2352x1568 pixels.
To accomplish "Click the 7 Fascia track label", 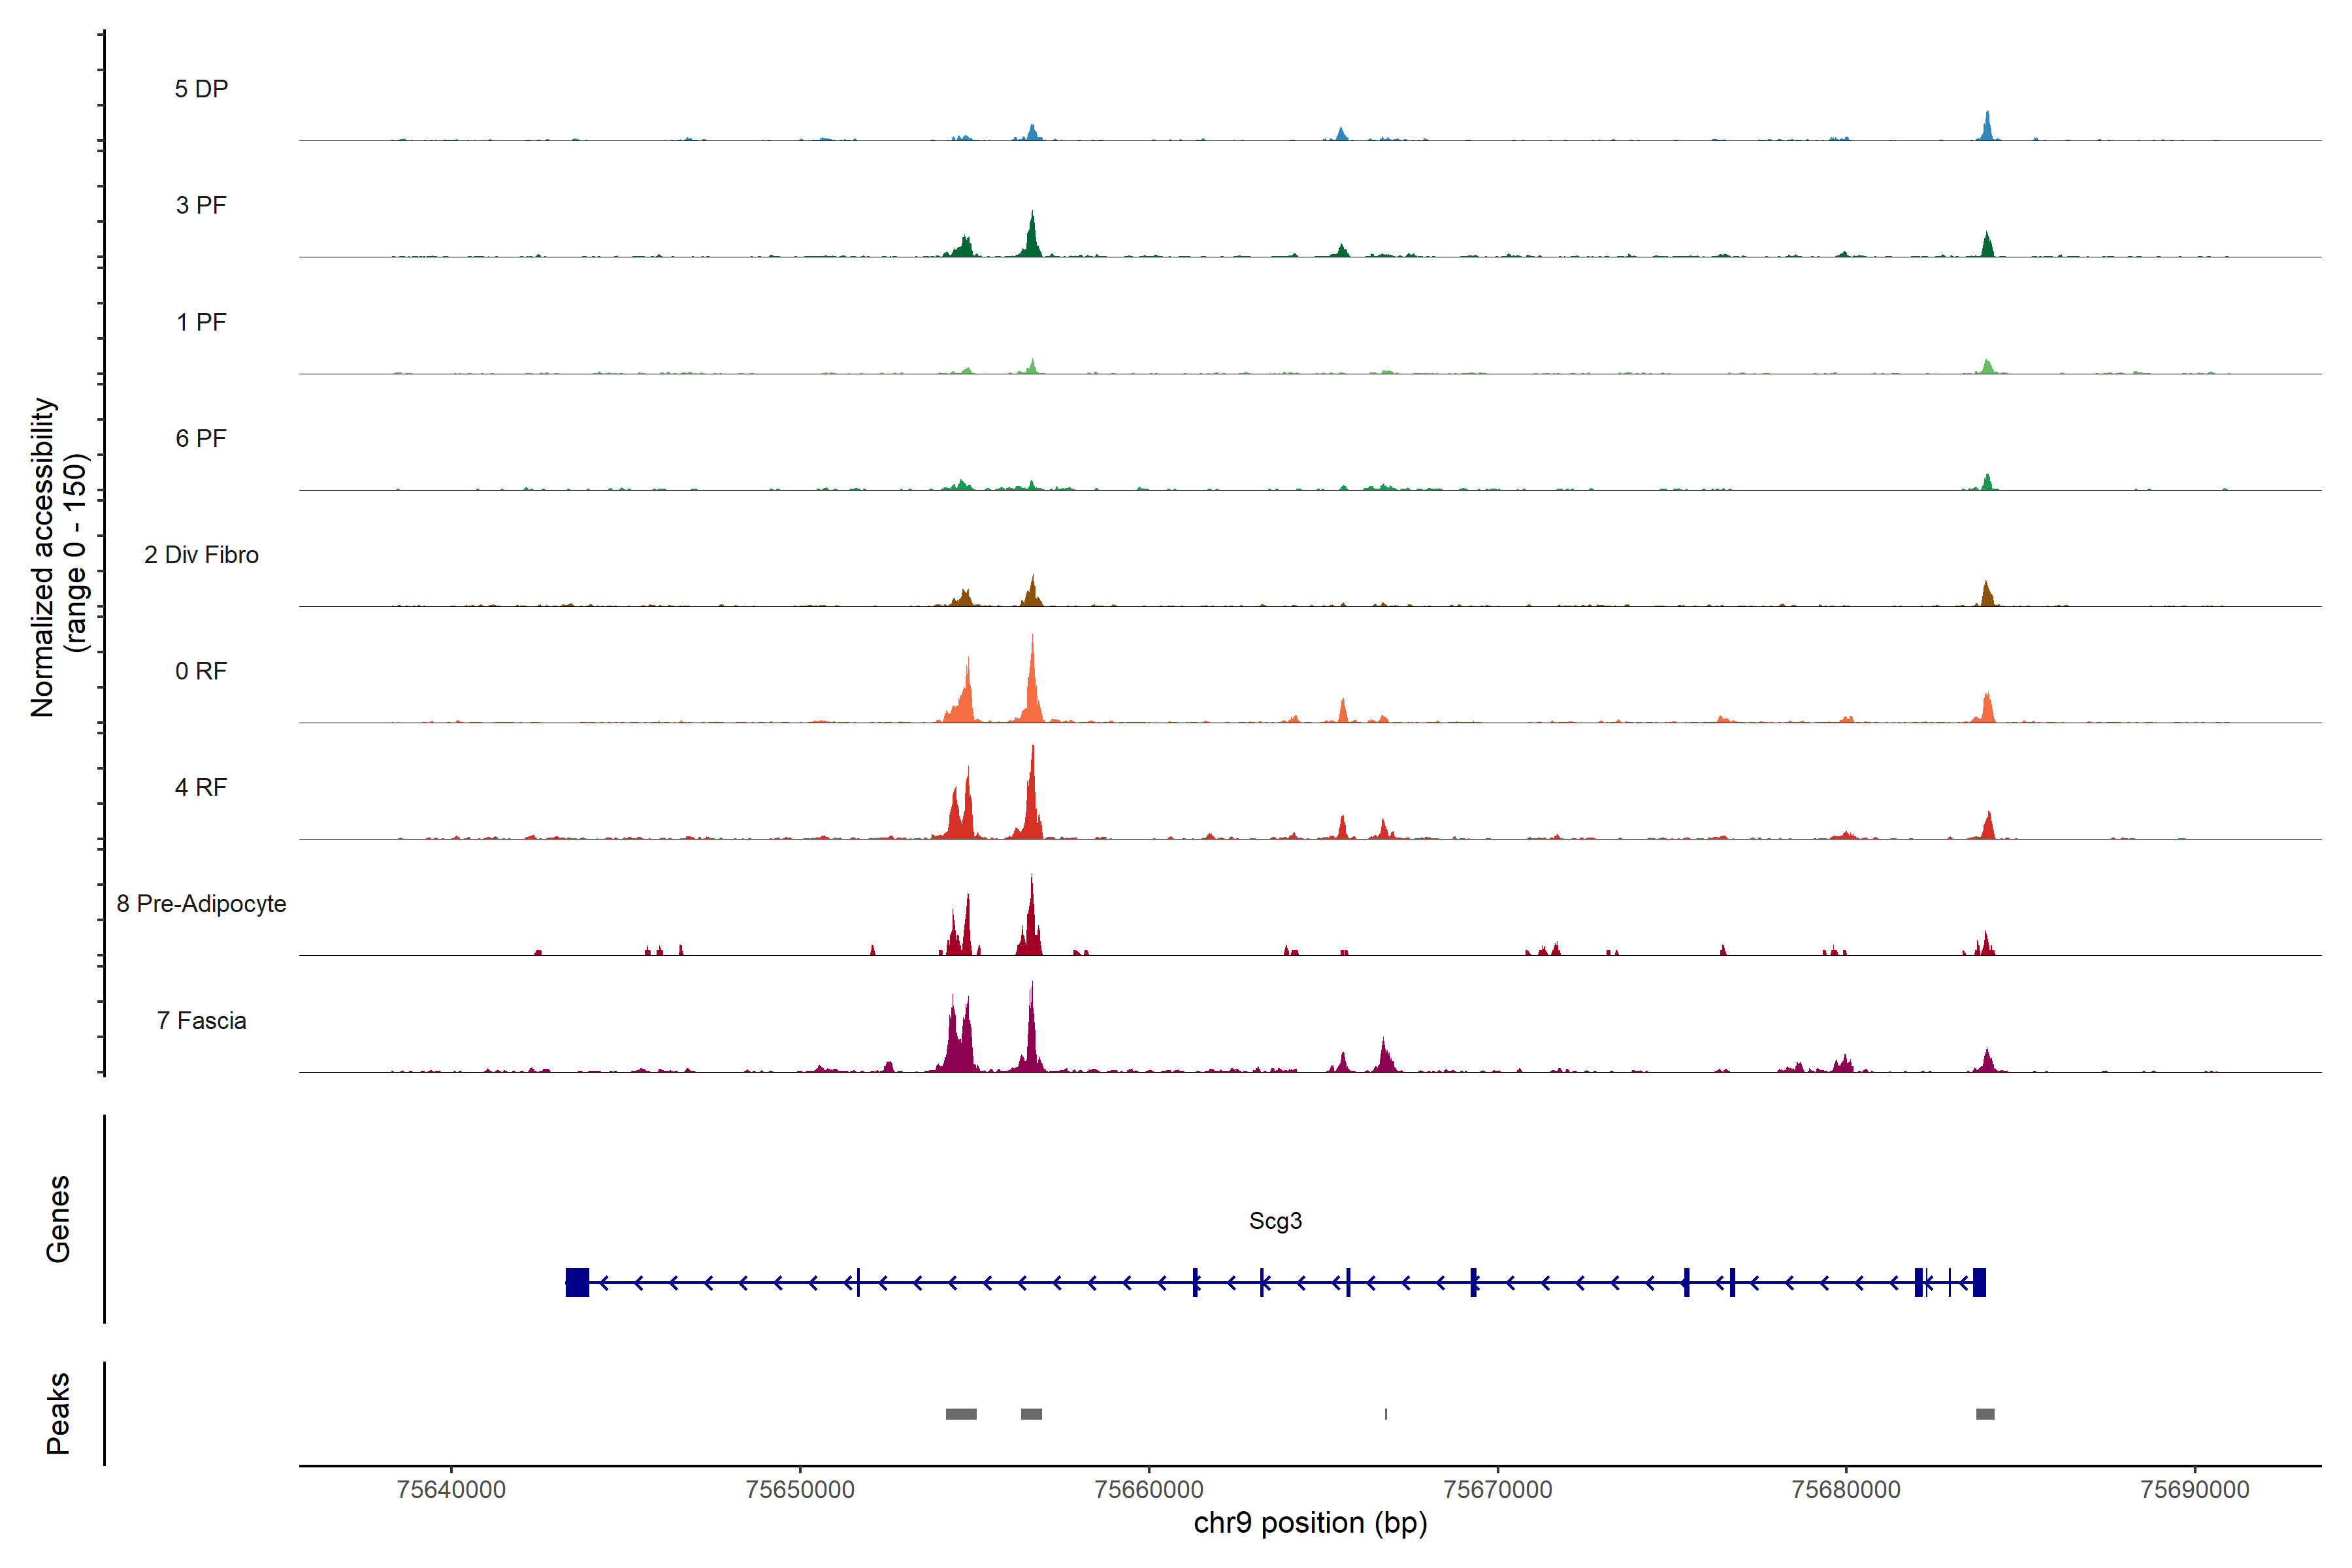I will [x=201, y=1020].
